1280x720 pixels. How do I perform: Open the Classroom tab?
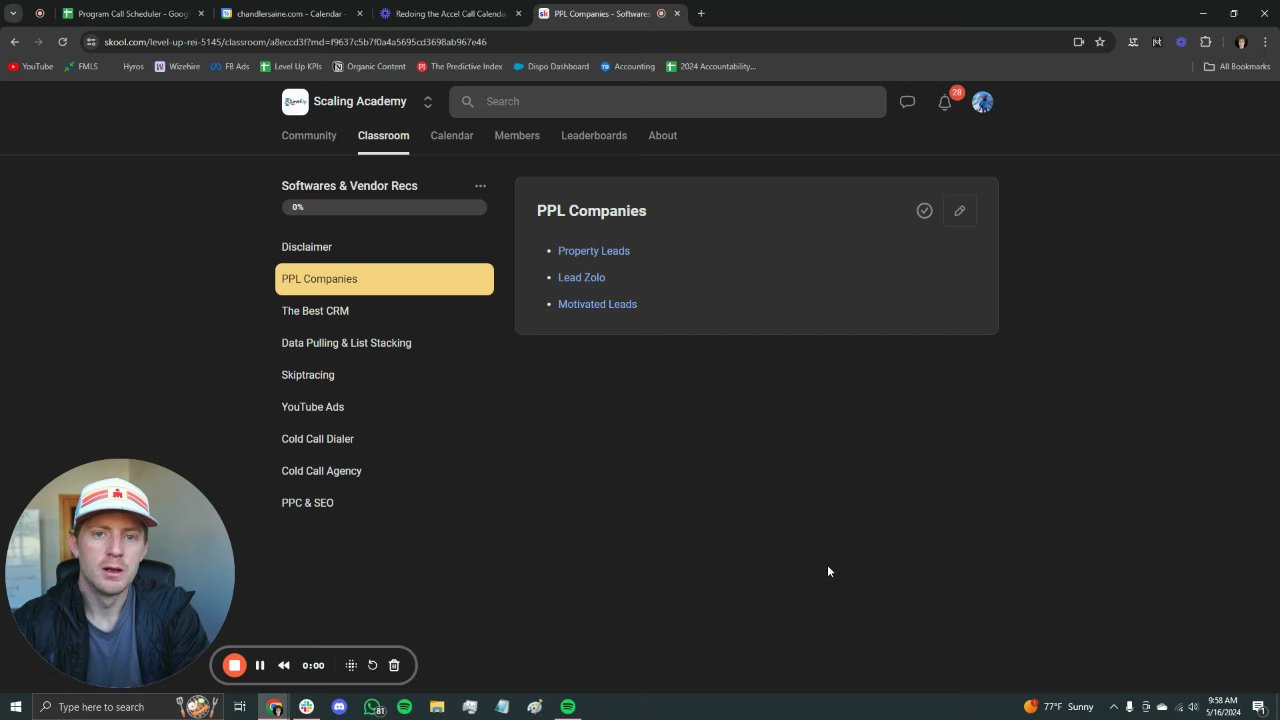point(384,136)
